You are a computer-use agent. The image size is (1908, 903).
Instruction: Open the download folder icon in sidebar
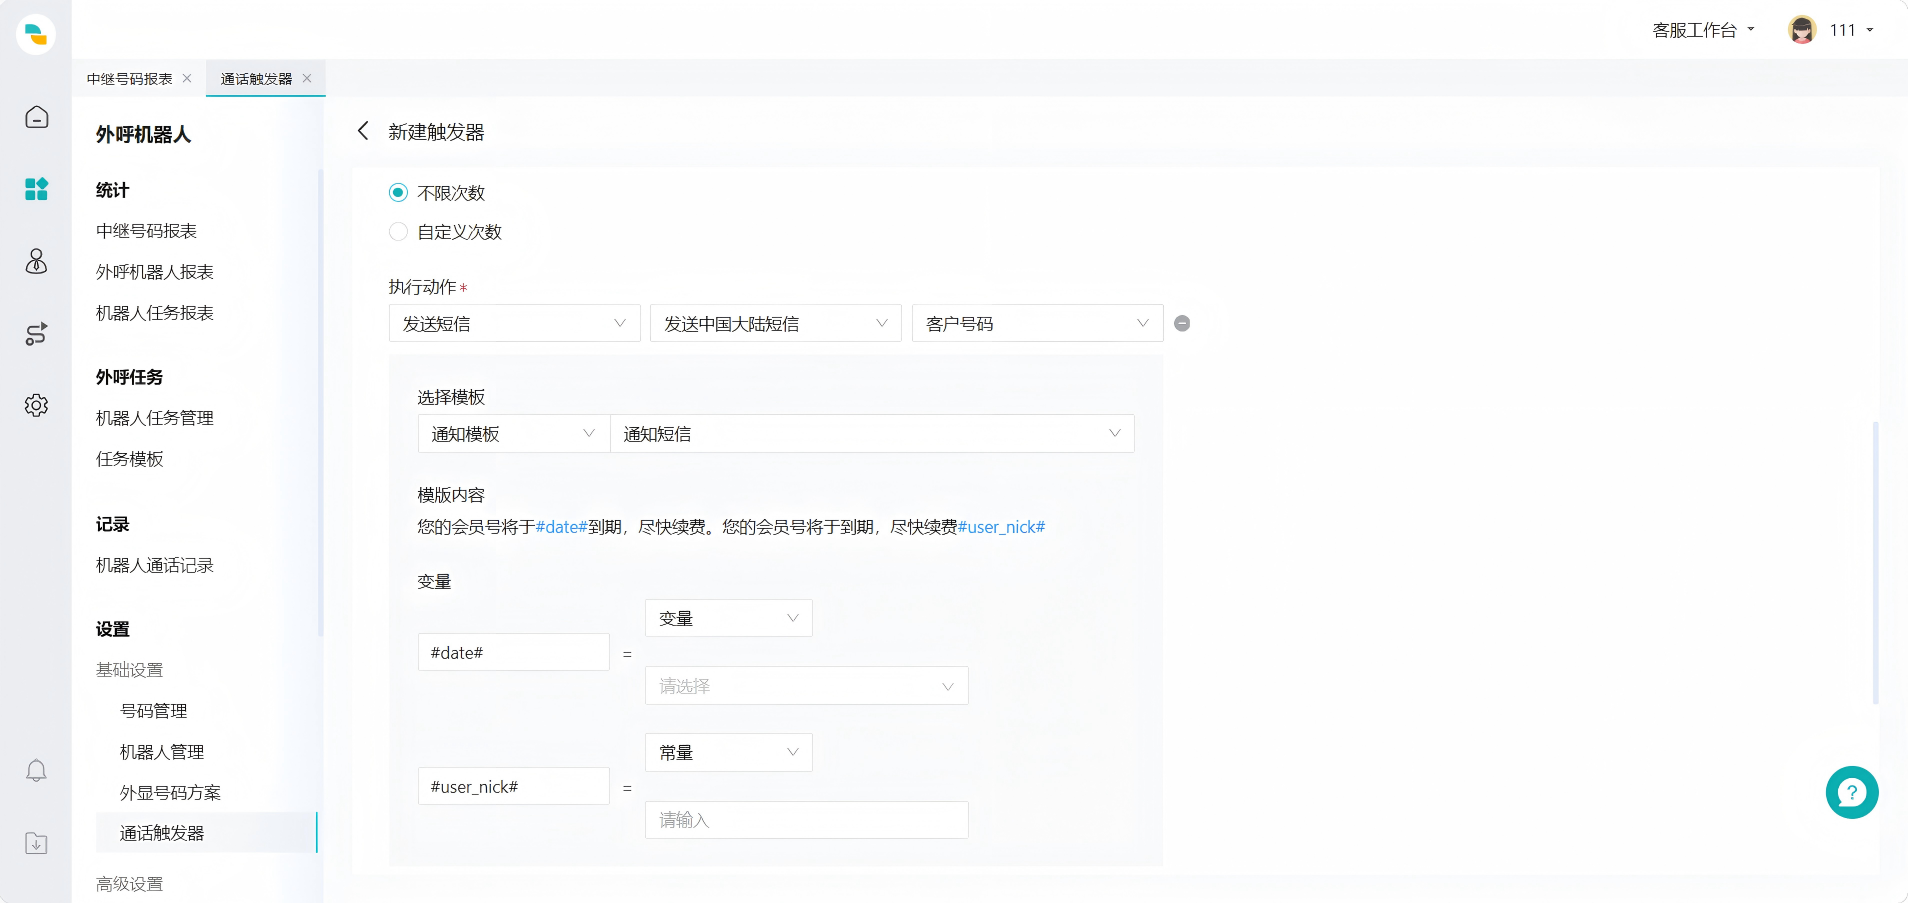pyautogui.click(x=36, y=843)
